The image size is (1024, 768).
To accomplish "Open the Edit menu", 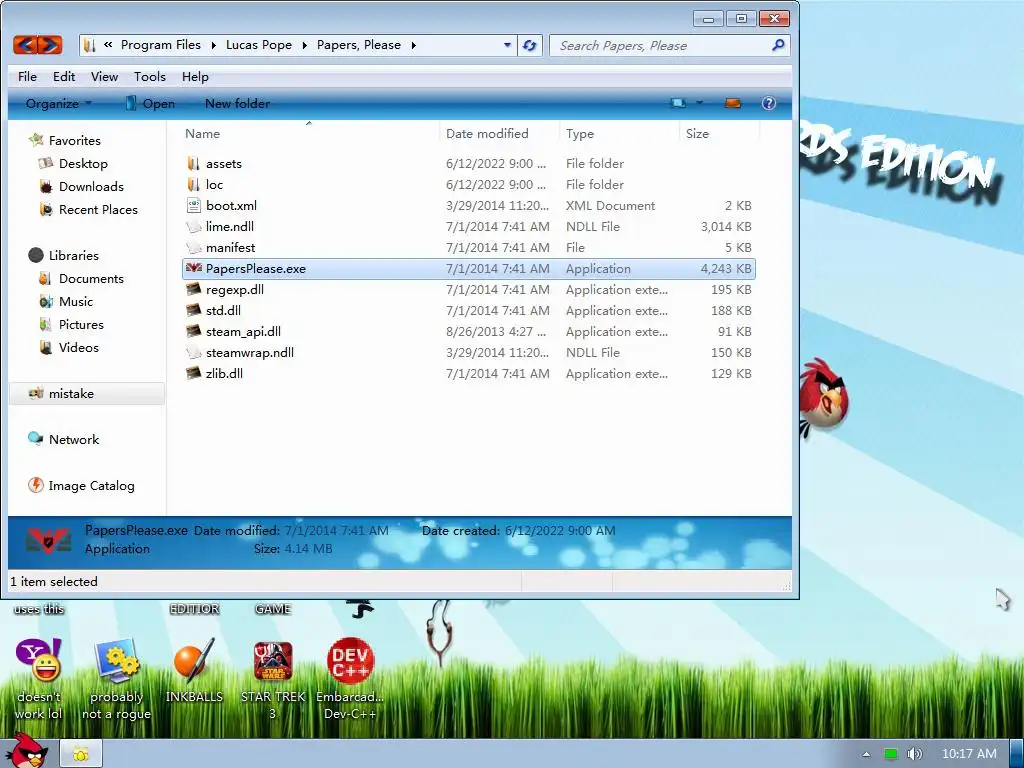I will (64, 76).
